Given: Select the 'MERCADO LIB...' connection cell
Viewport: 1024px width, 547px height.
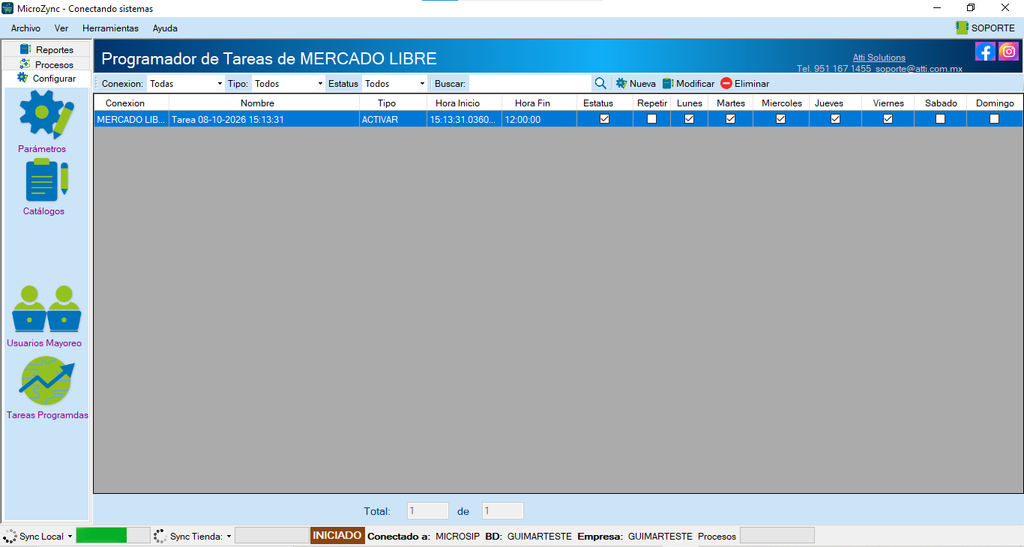Looking at the screenshot, I should [131, 119].
